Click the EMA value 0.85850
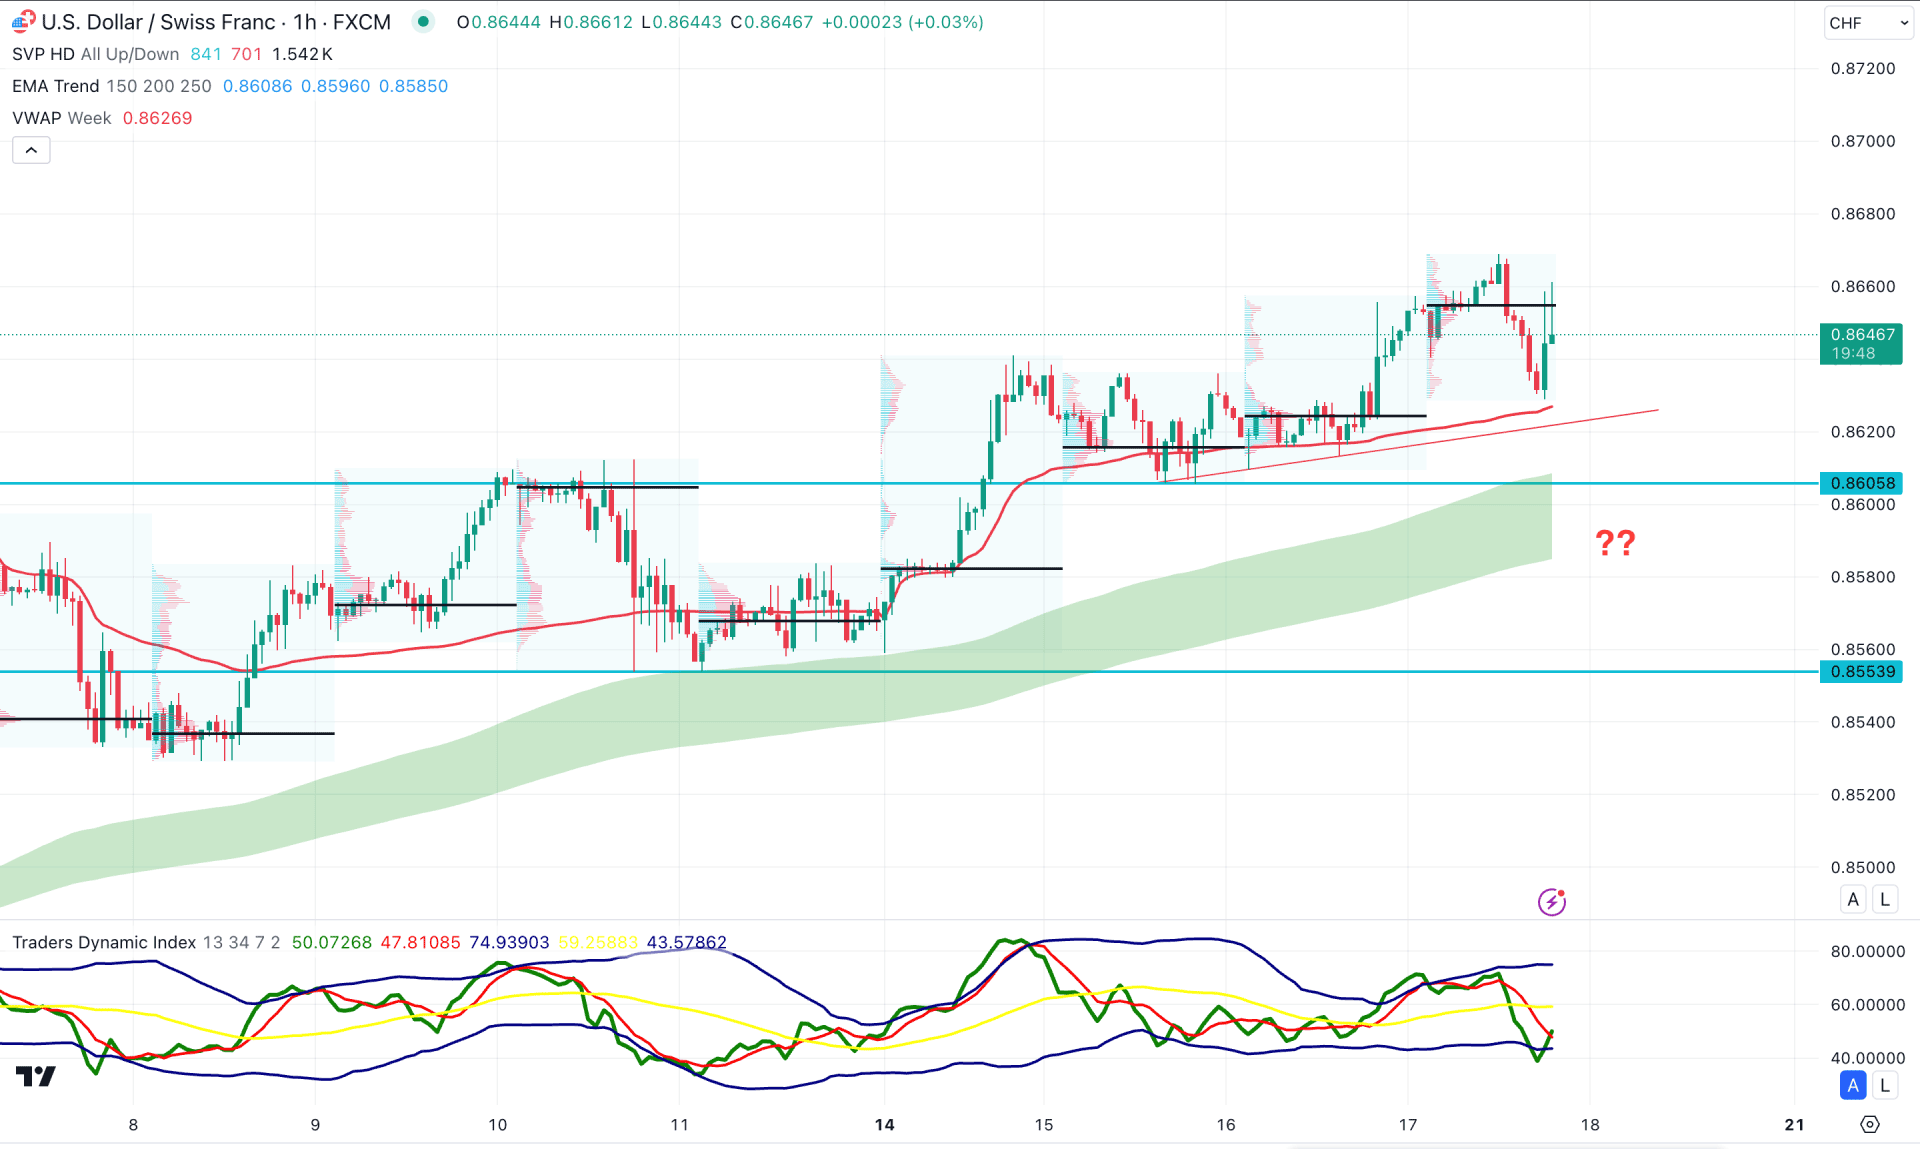1920x1149 pixels. 413,86
